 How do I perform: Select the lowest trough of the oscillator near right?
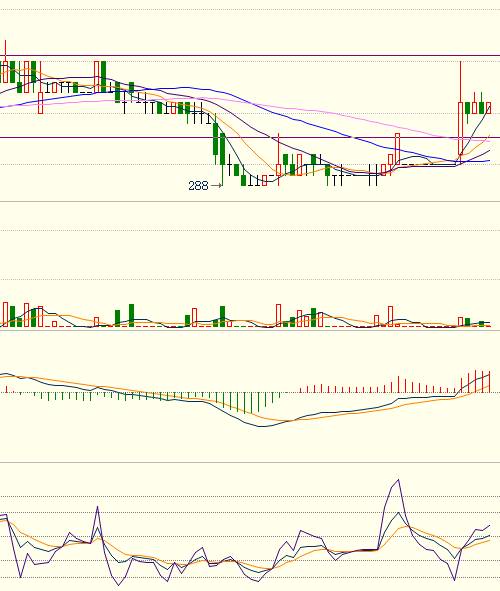pos(455,580)
